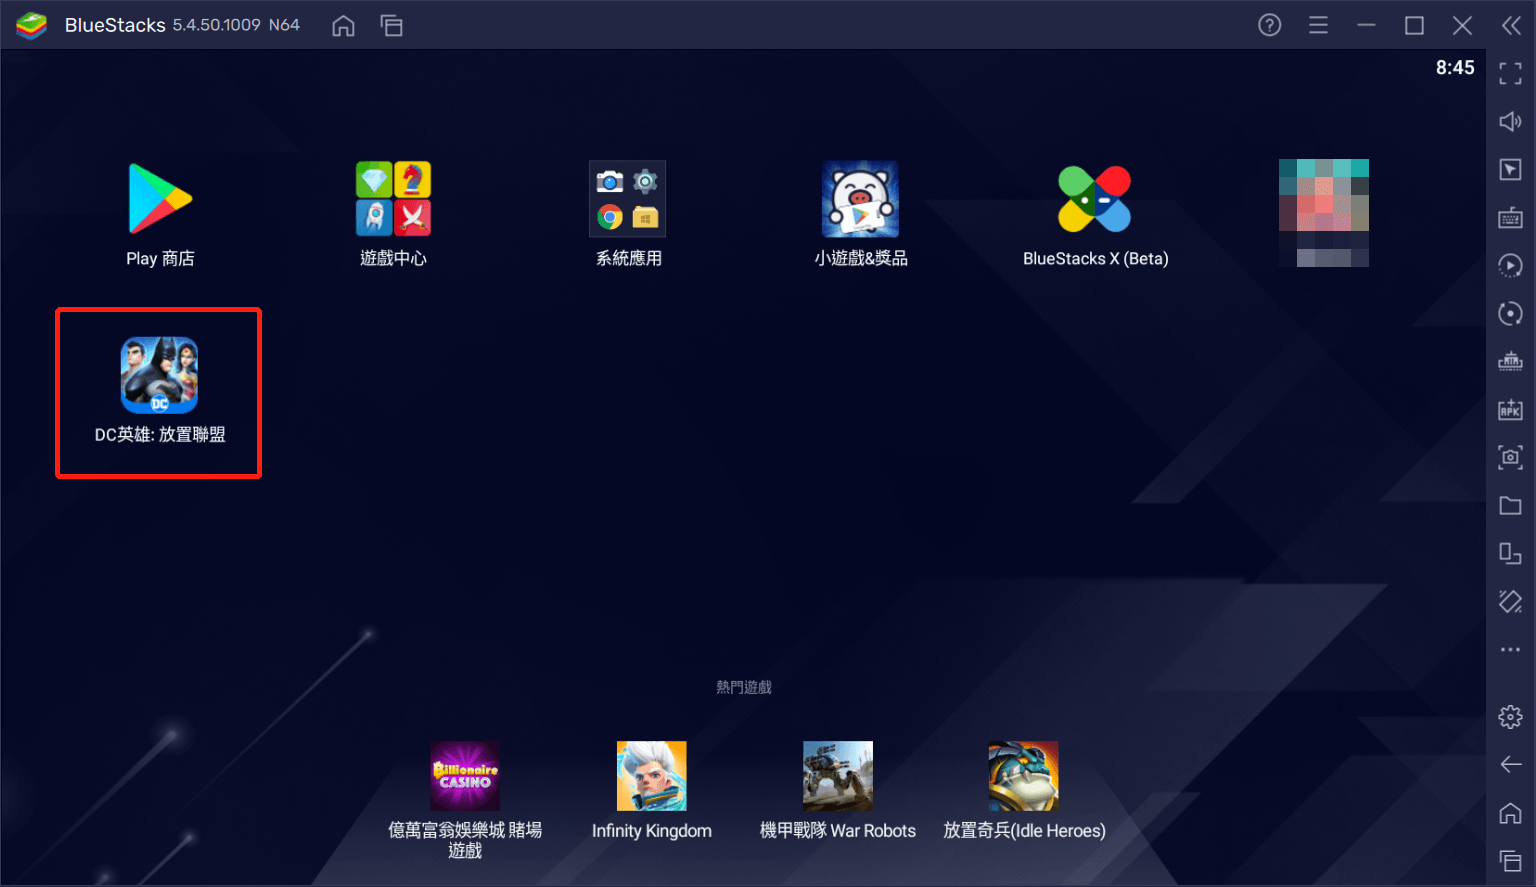
Task: Click the 8:45 clock text
Action: (1455, 68)
